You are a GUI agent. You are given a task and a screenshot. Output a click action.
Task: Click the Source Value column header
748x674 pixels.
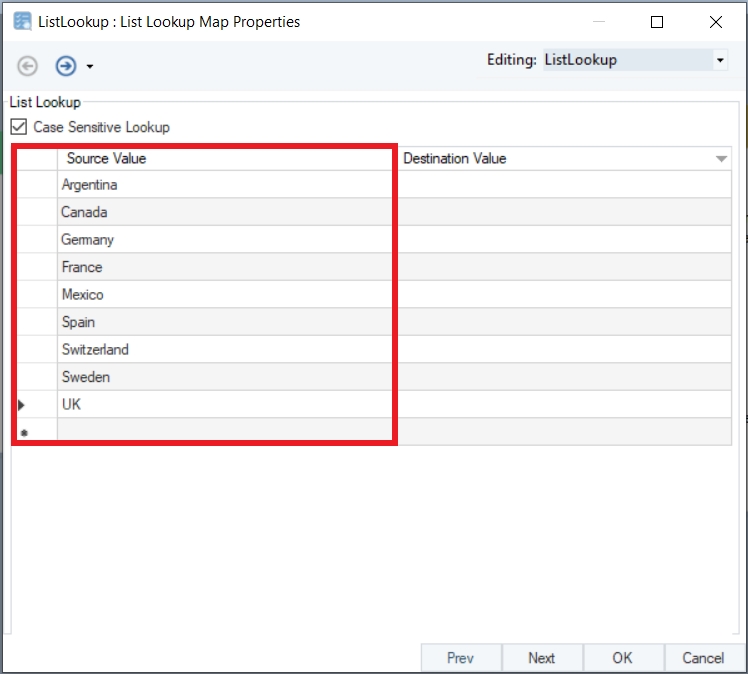point(225,158)
